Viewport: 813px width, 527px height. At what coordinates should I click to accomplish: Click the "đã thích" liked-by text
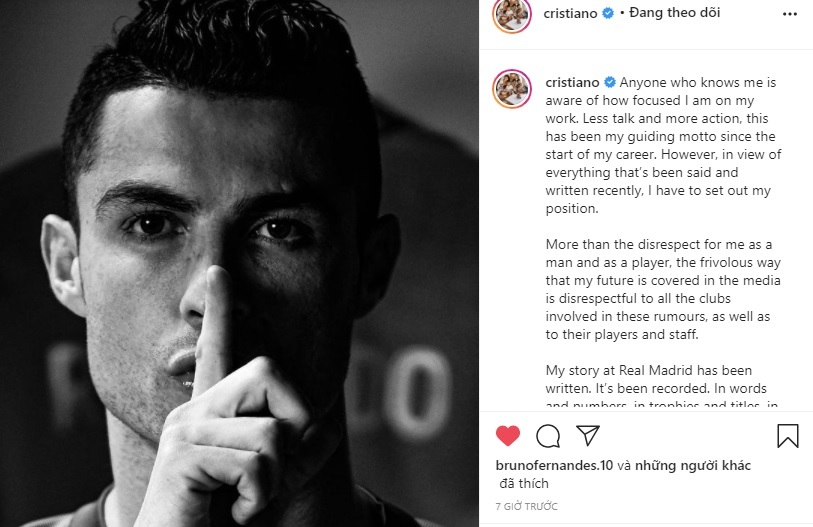524,483
